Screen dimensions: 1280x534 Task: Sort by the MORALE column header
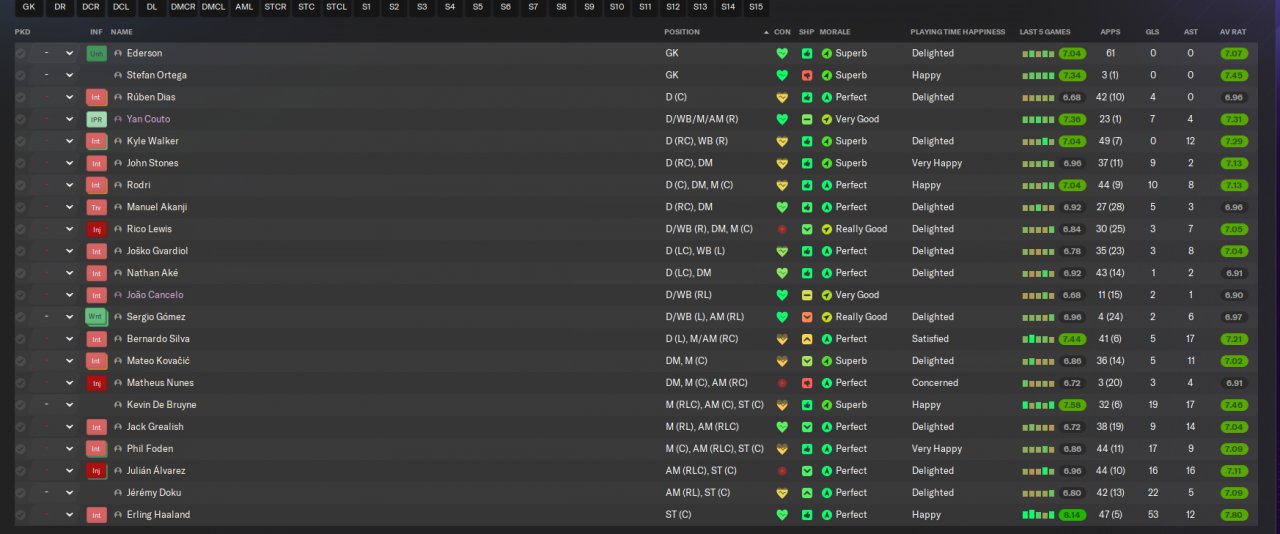coord(835,32)
